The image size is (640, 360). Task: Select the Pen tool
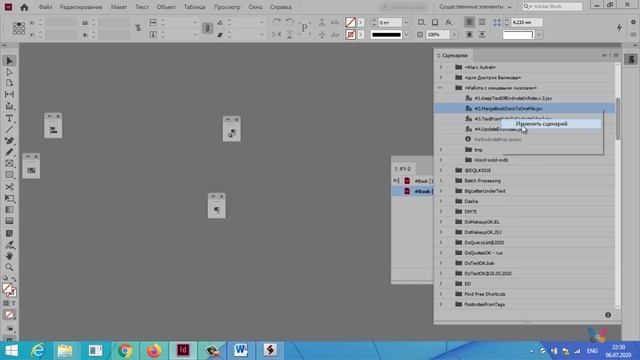pos(9,141)
